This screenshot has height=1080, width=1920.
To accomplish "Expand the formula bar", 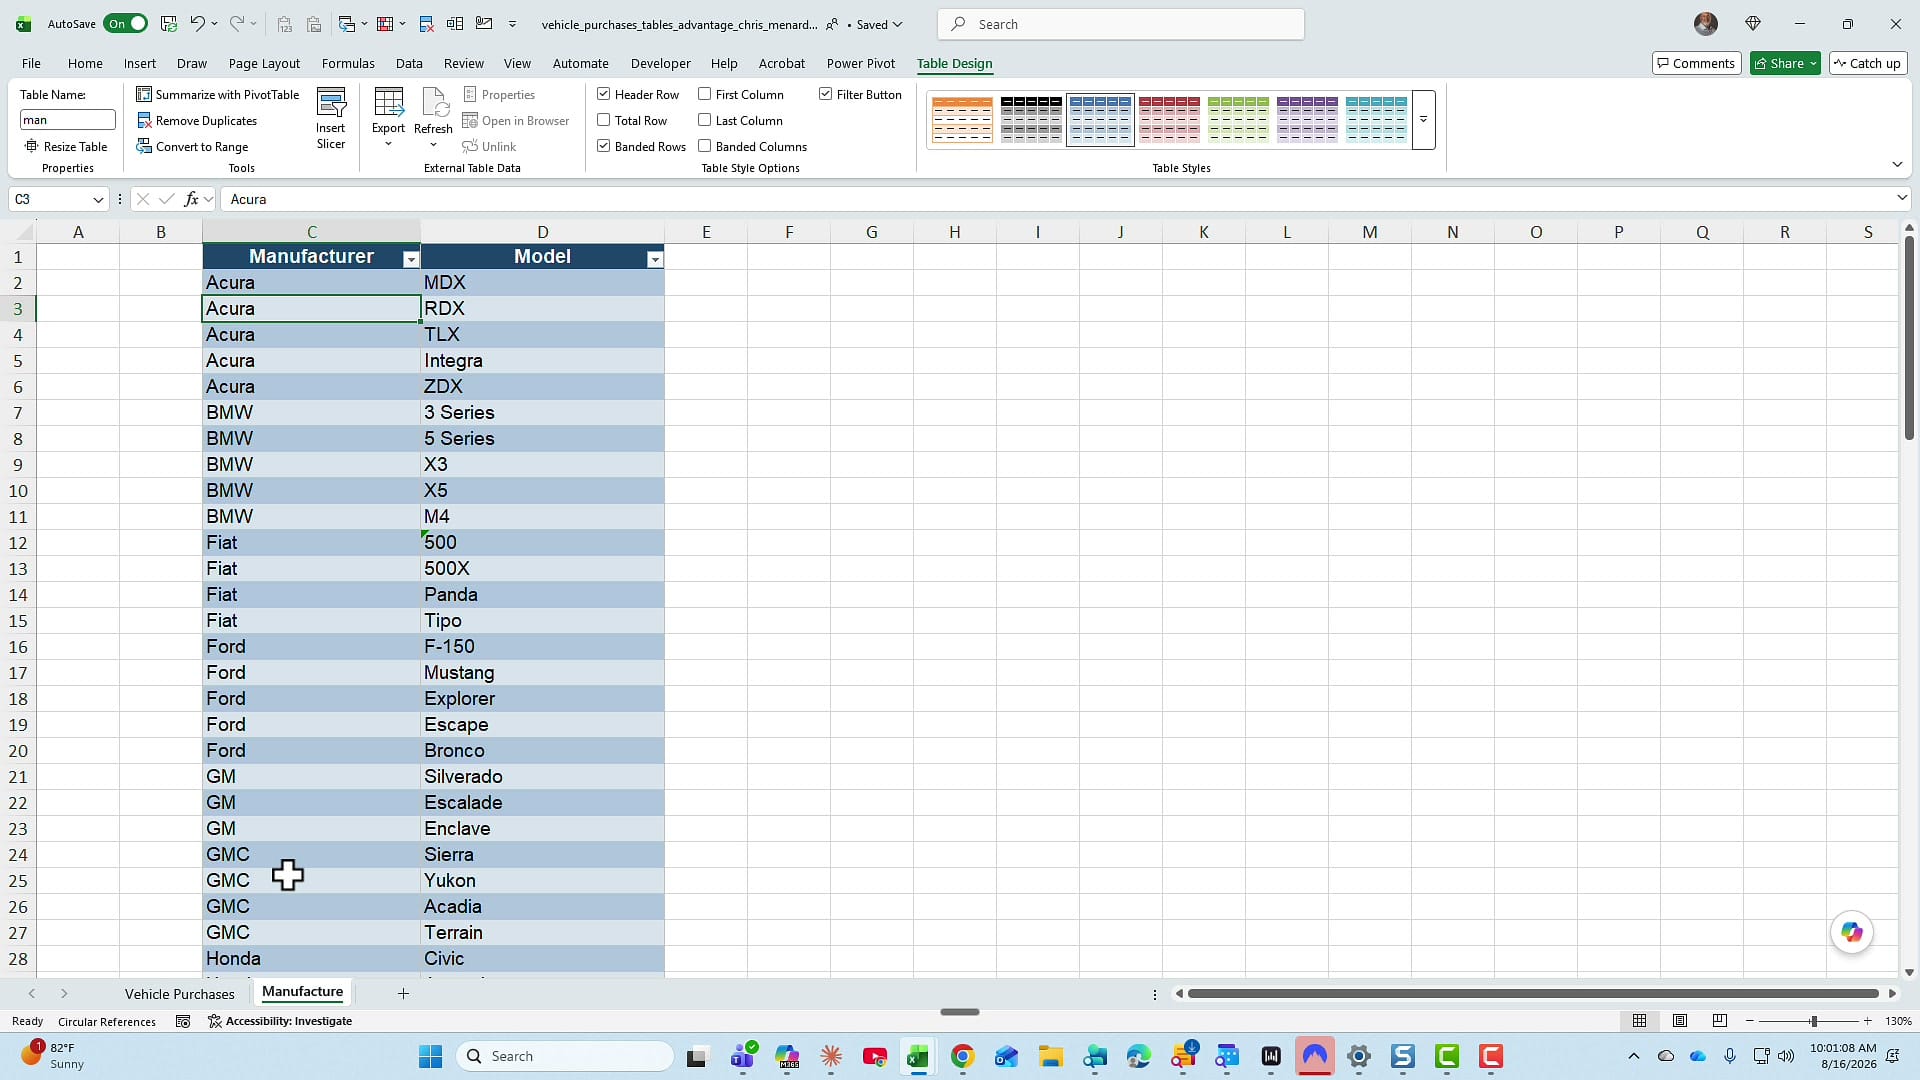I will coord(1901,199).
